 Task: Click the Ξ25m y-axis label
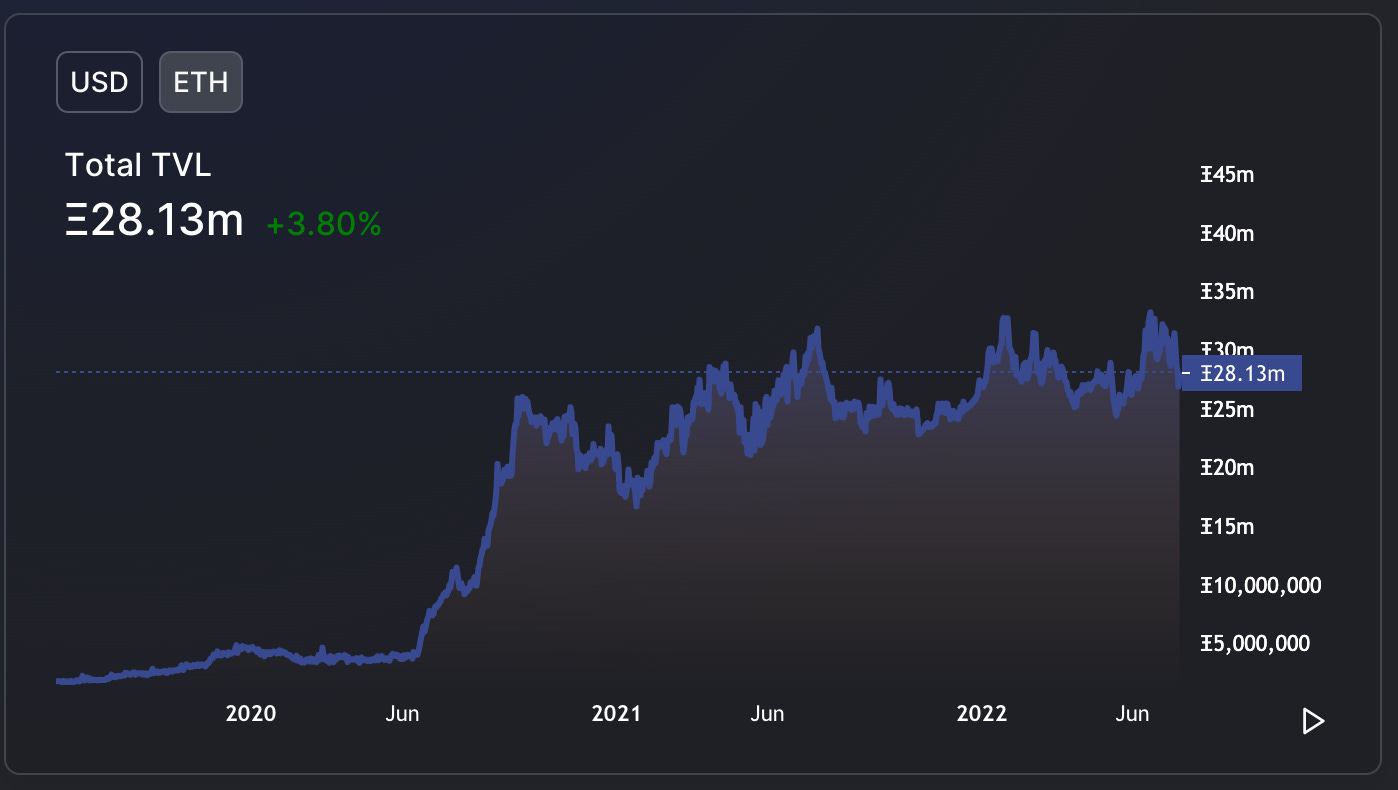[1227, 409]
